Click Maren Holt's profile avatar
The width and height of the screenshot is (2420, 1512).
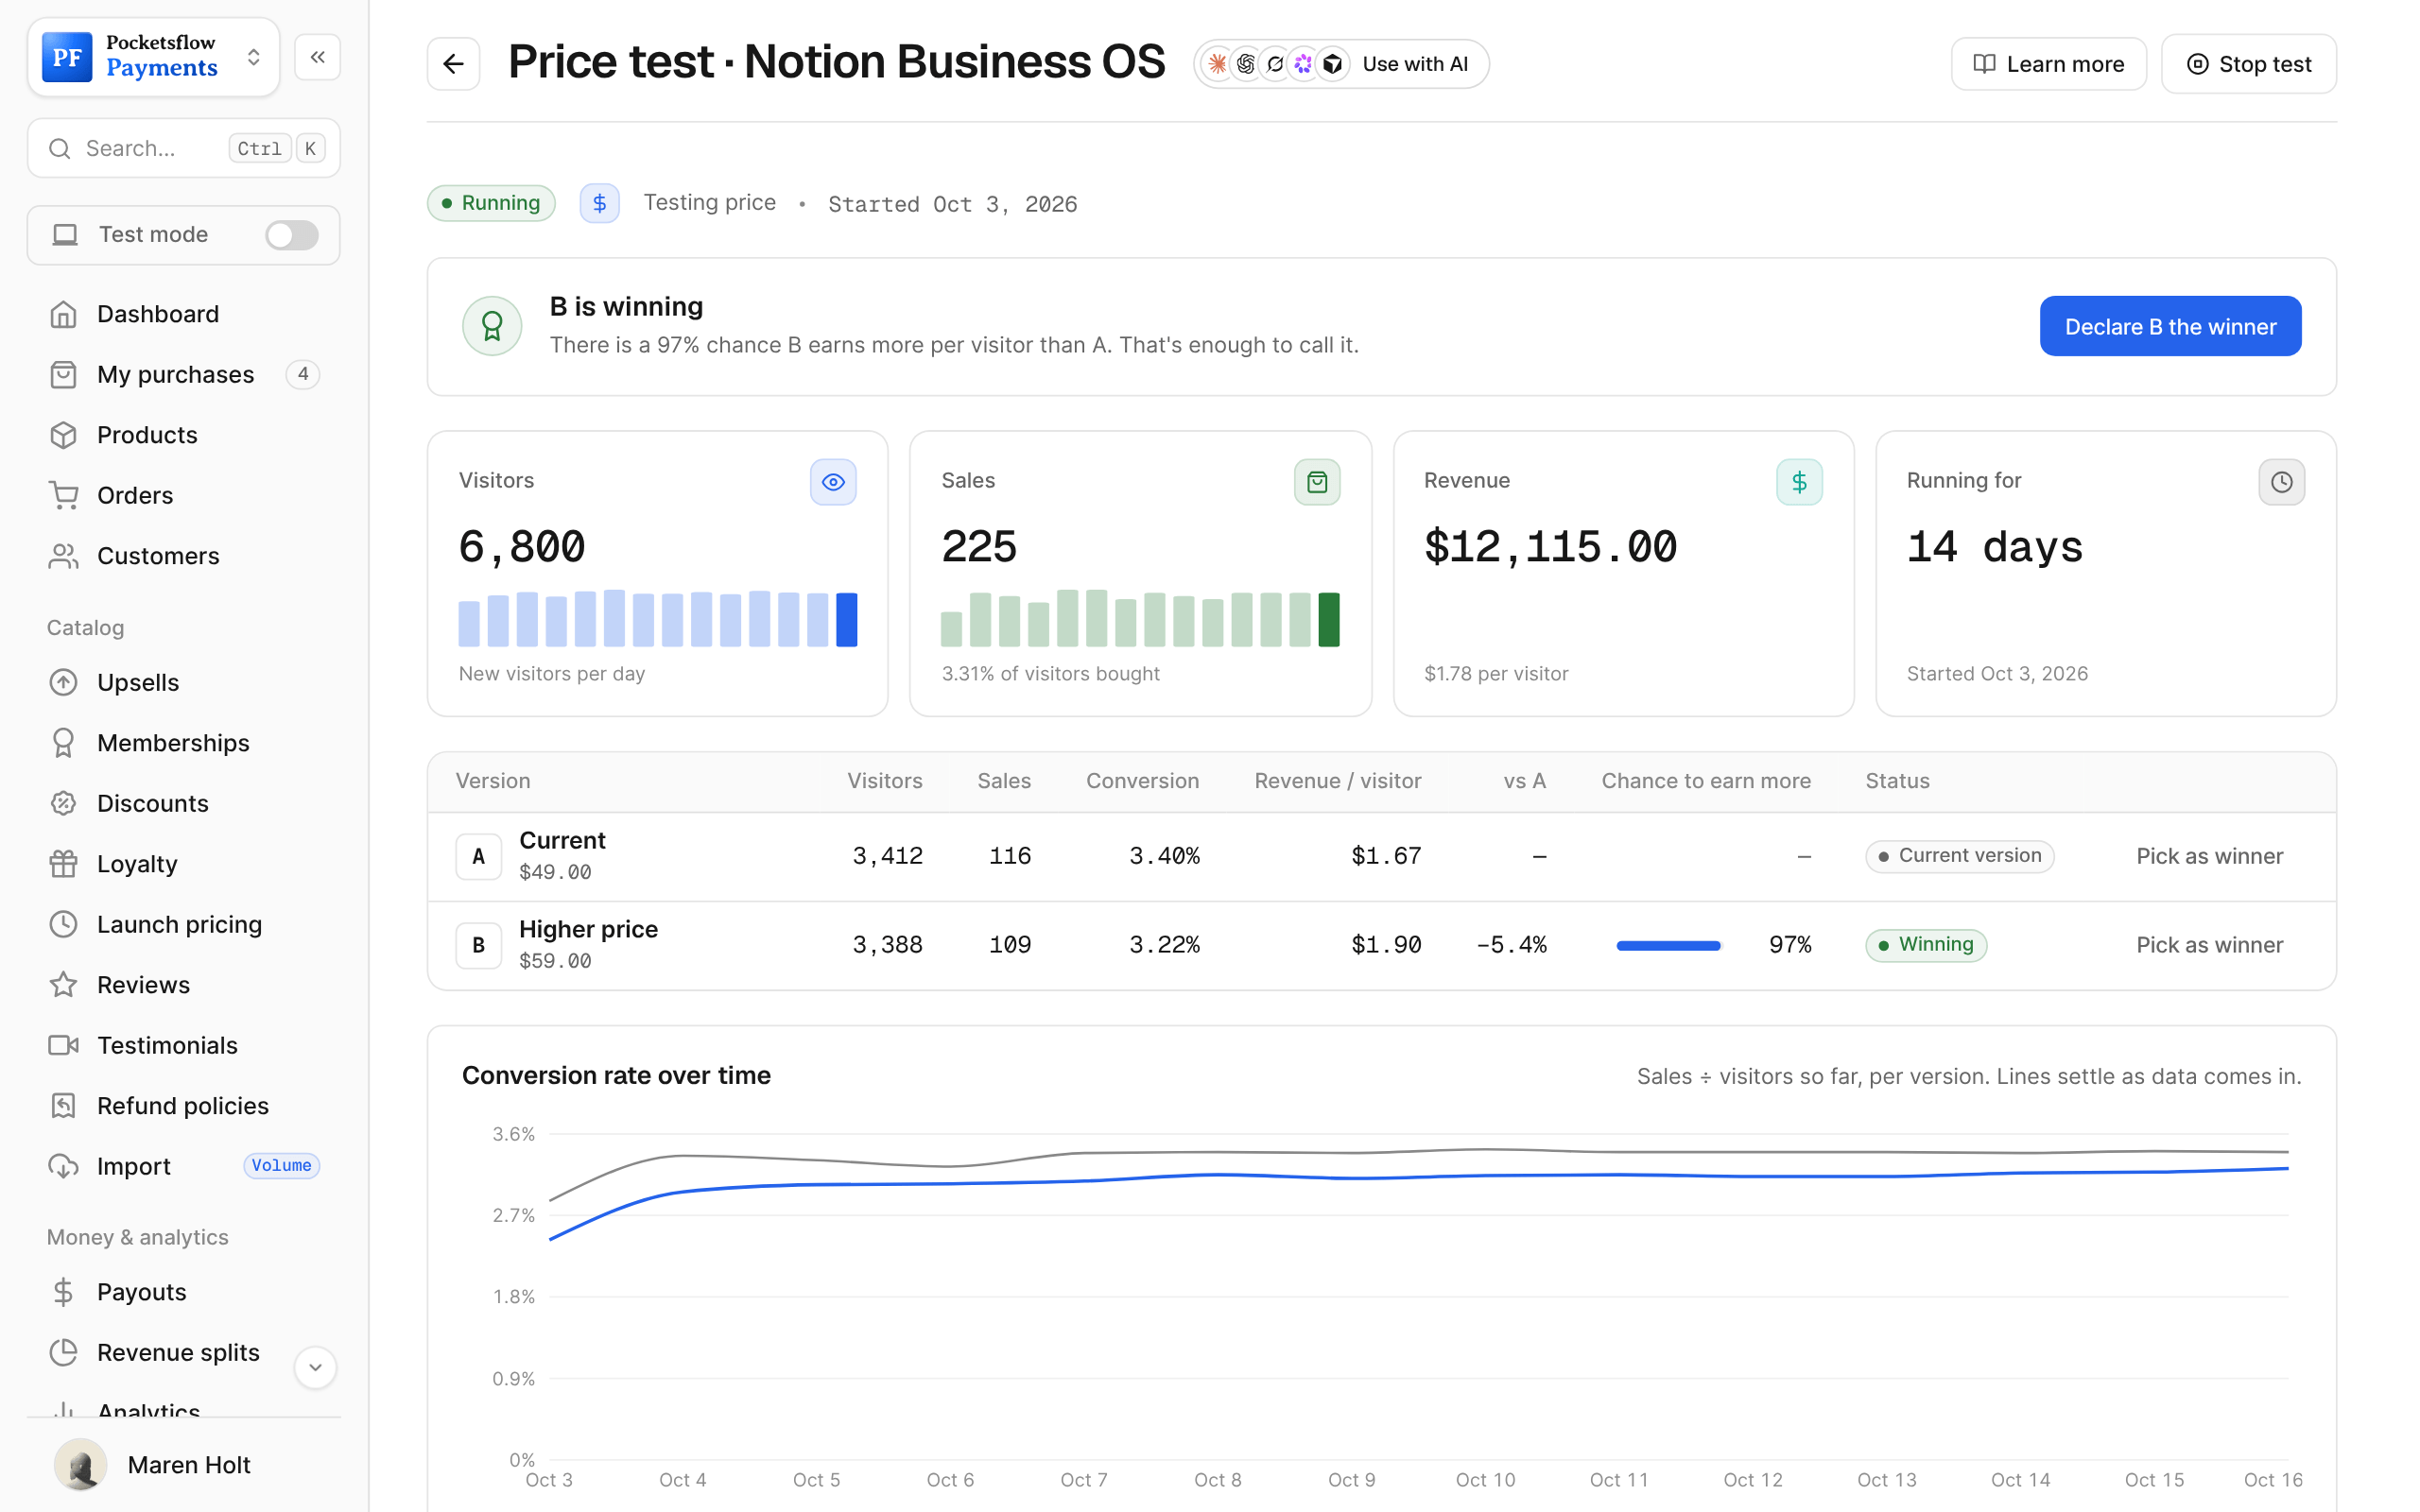80,1464
